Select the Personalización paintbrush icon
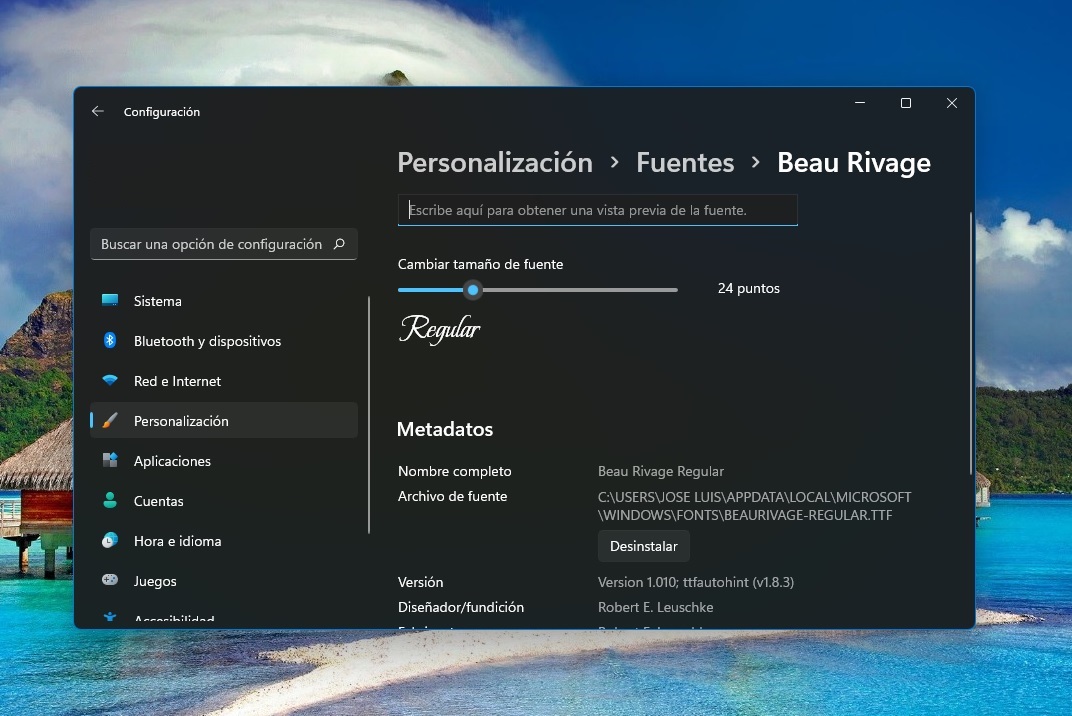1072x716 pixels. pyautogui.click(x=110, y=421)
